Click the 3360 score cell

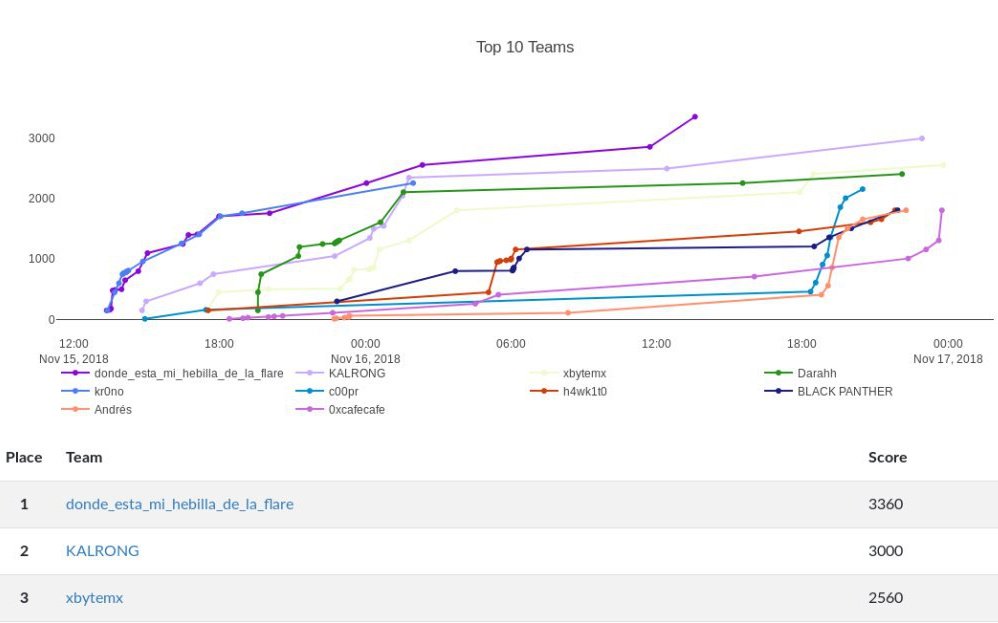tap(885, 504)
